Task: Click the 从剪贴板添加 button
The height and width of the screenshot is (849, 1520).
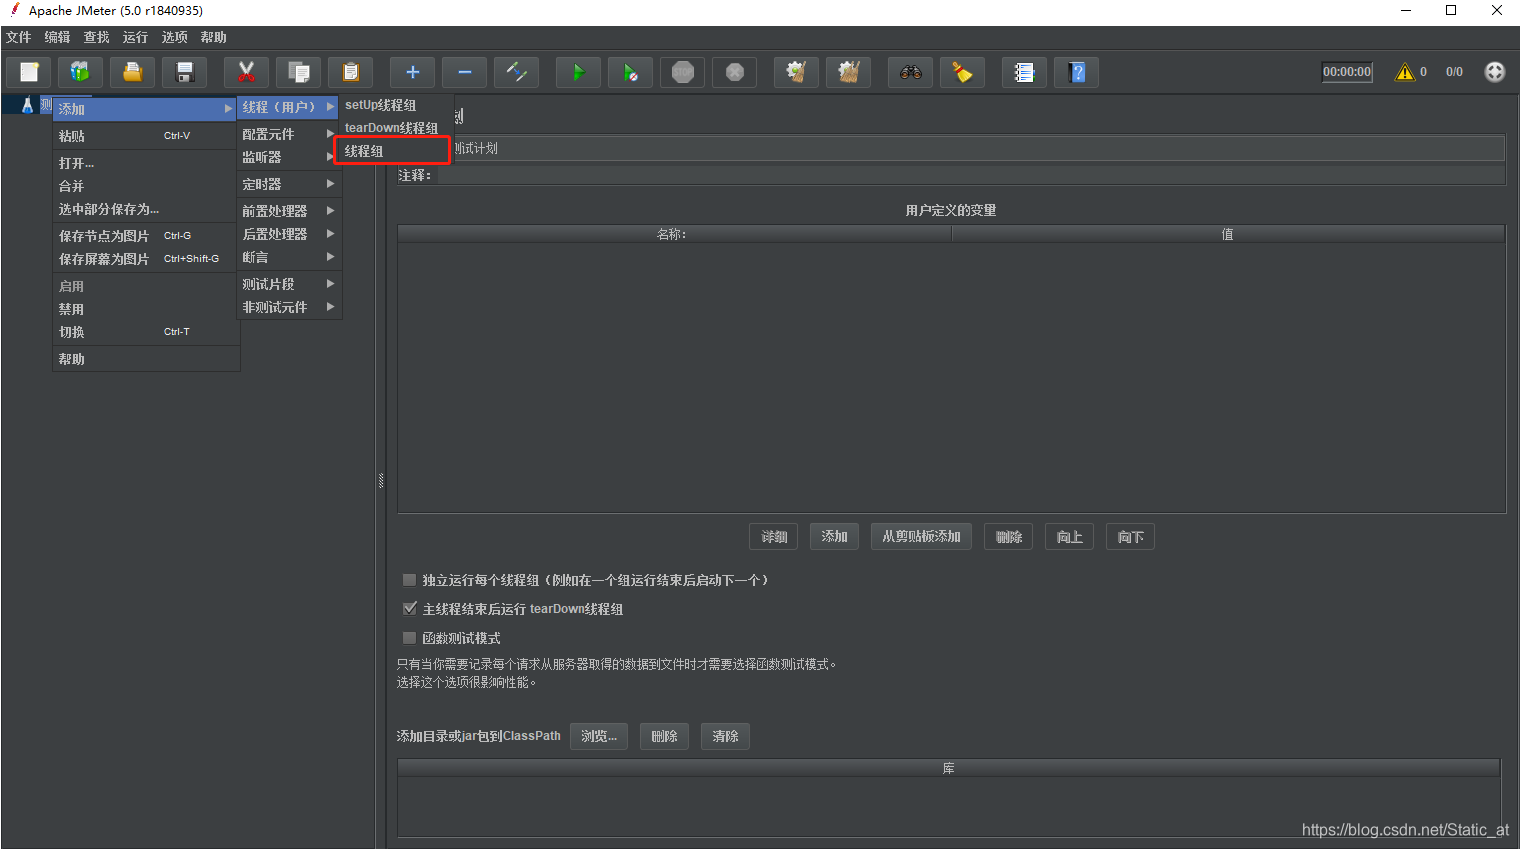Action: click(921, 537)
